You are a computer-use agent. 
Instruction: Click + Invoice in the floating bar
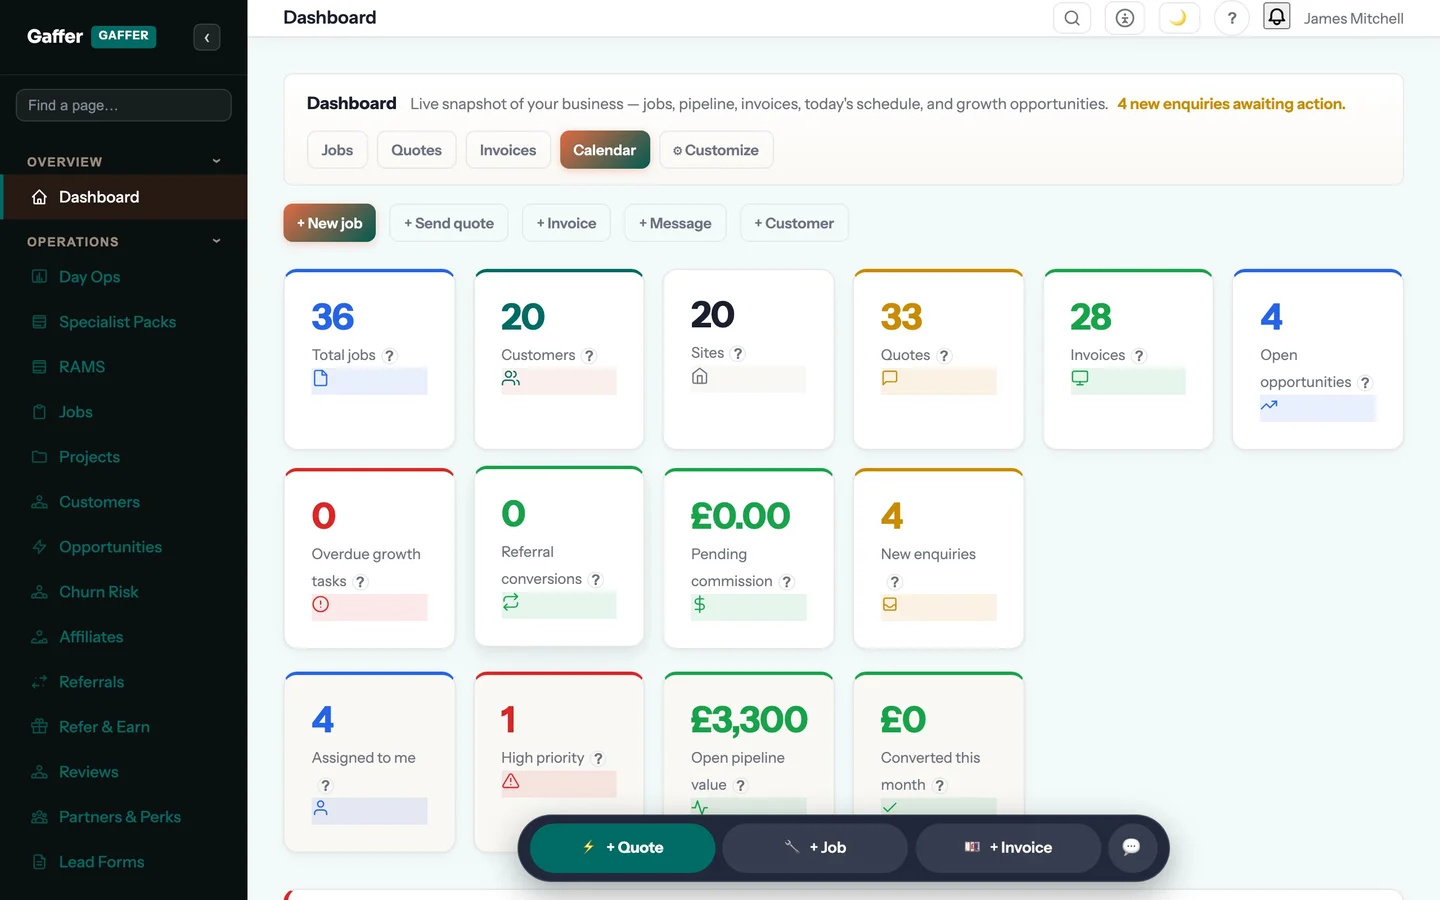(x=1008, y=847)
